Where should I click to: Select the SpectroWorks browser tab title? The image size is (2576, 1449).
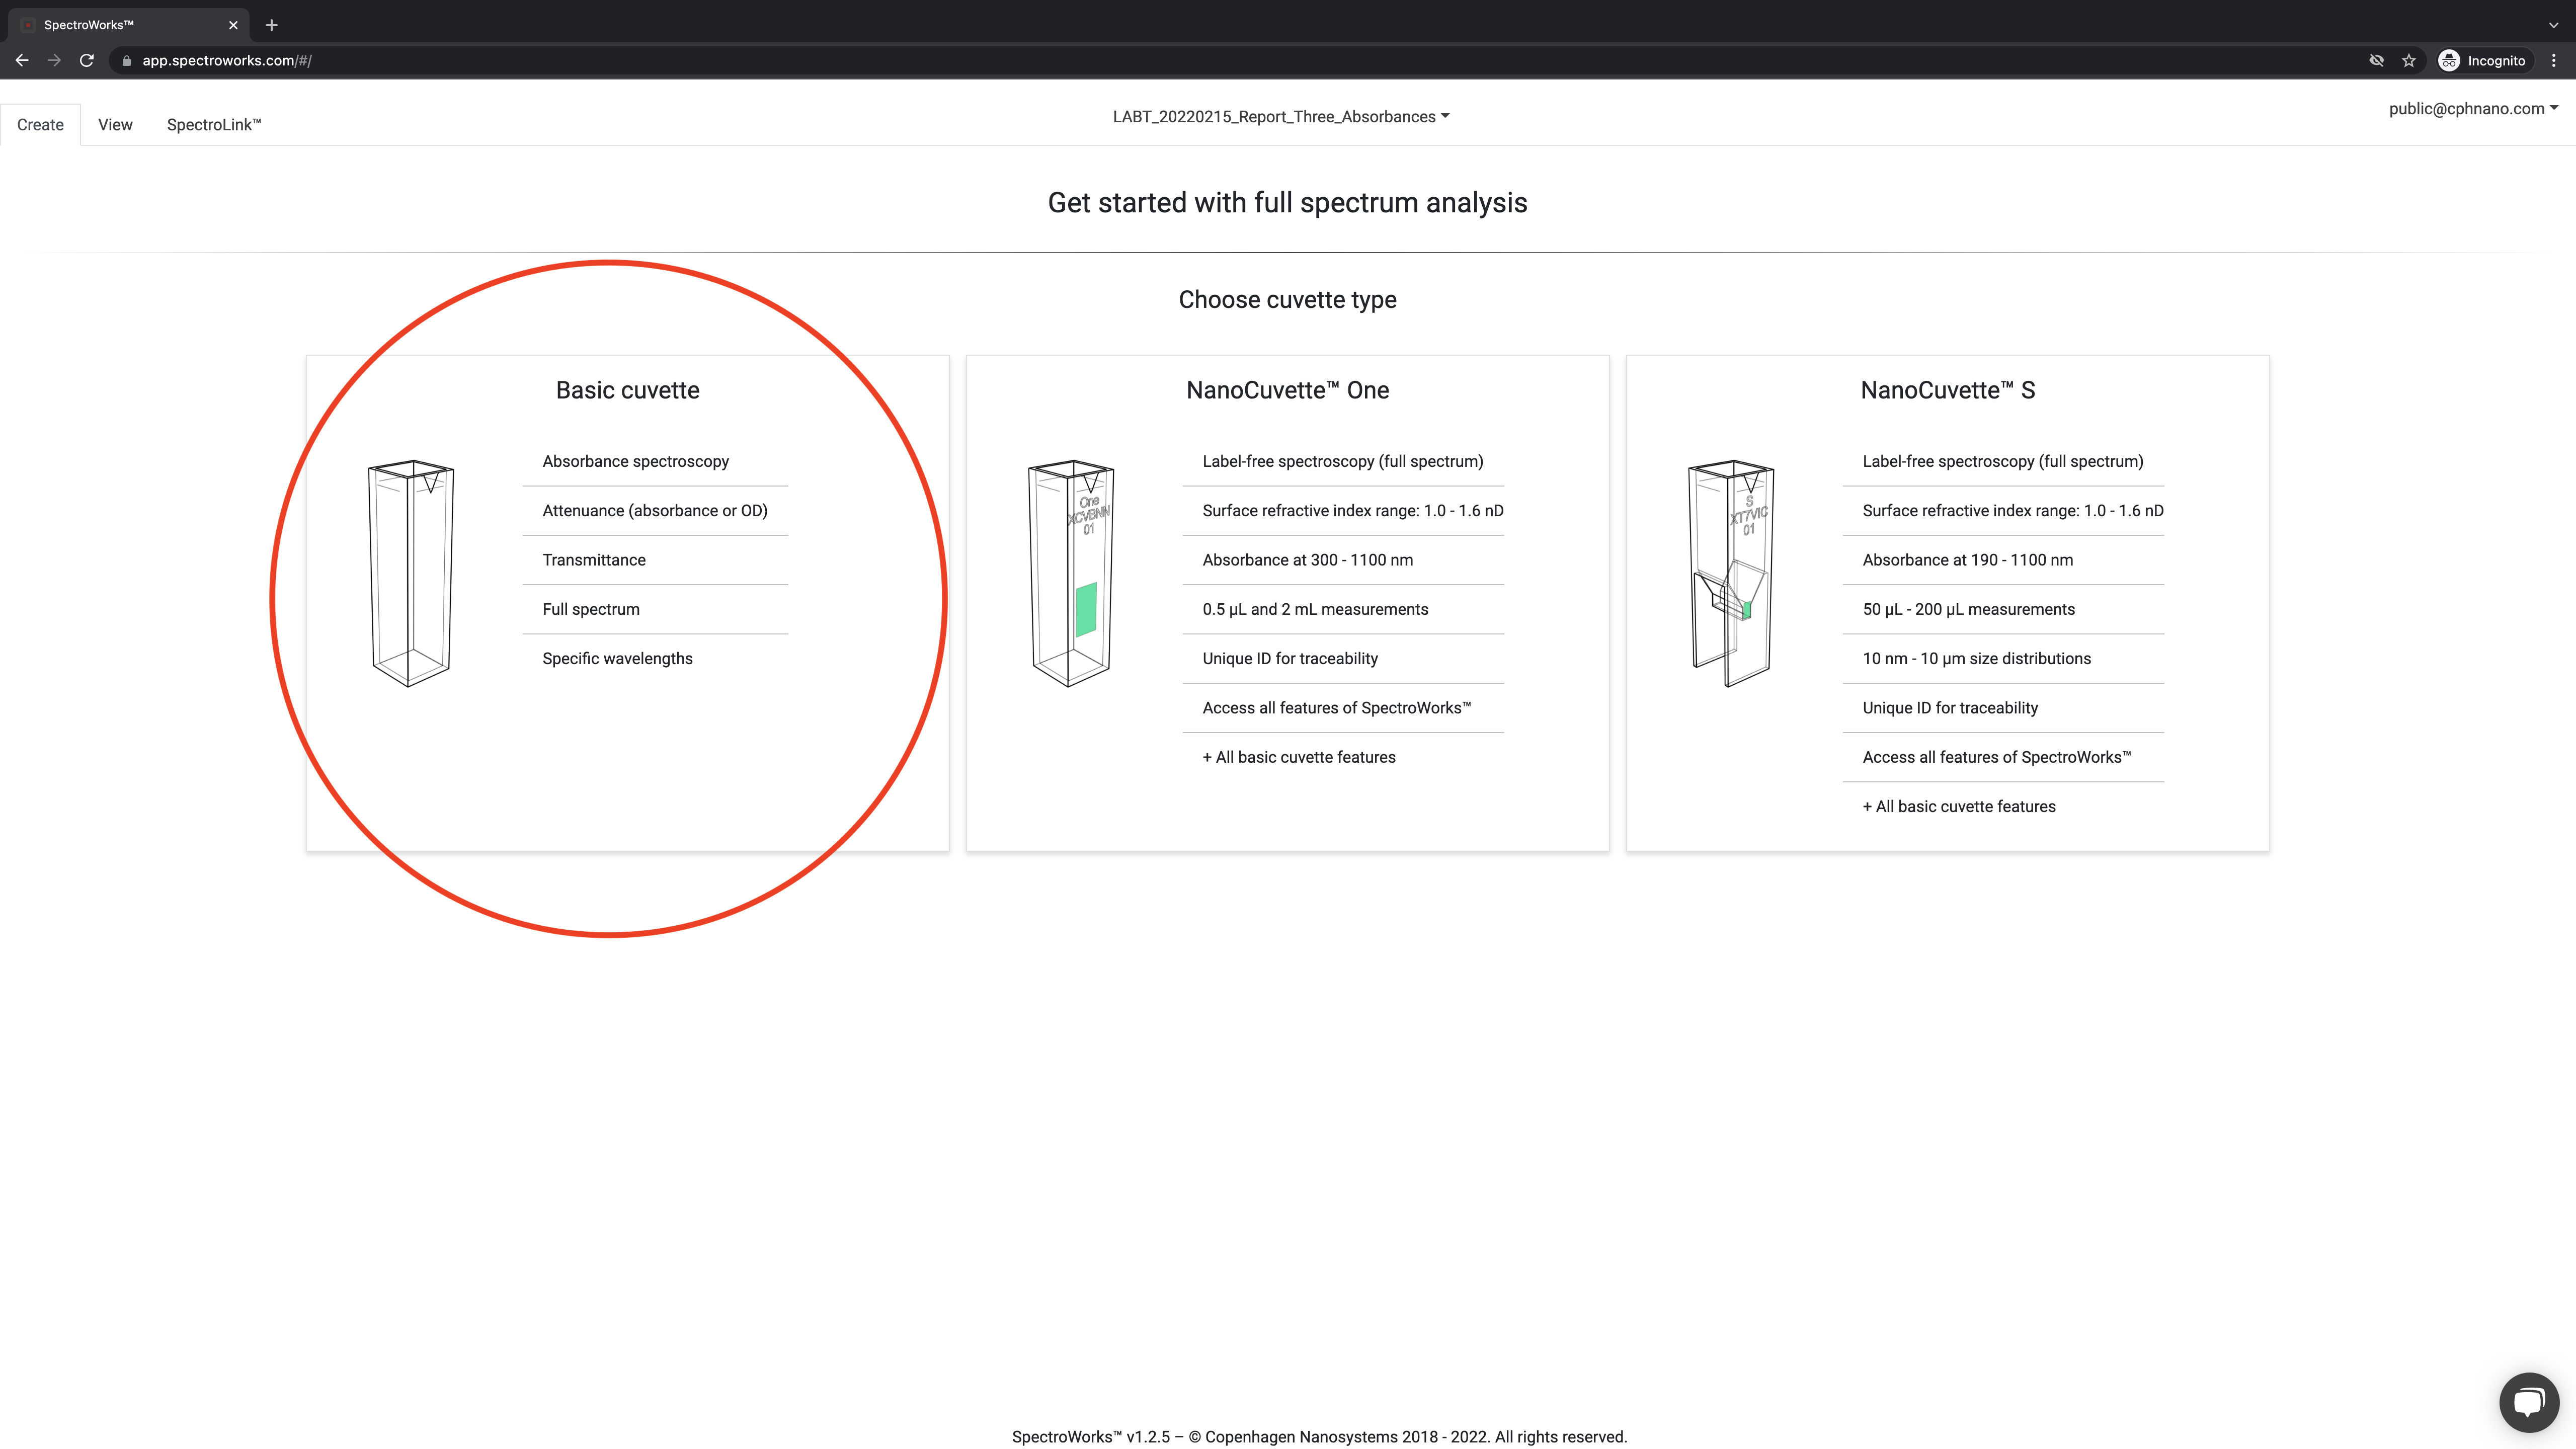coord(89,25)
